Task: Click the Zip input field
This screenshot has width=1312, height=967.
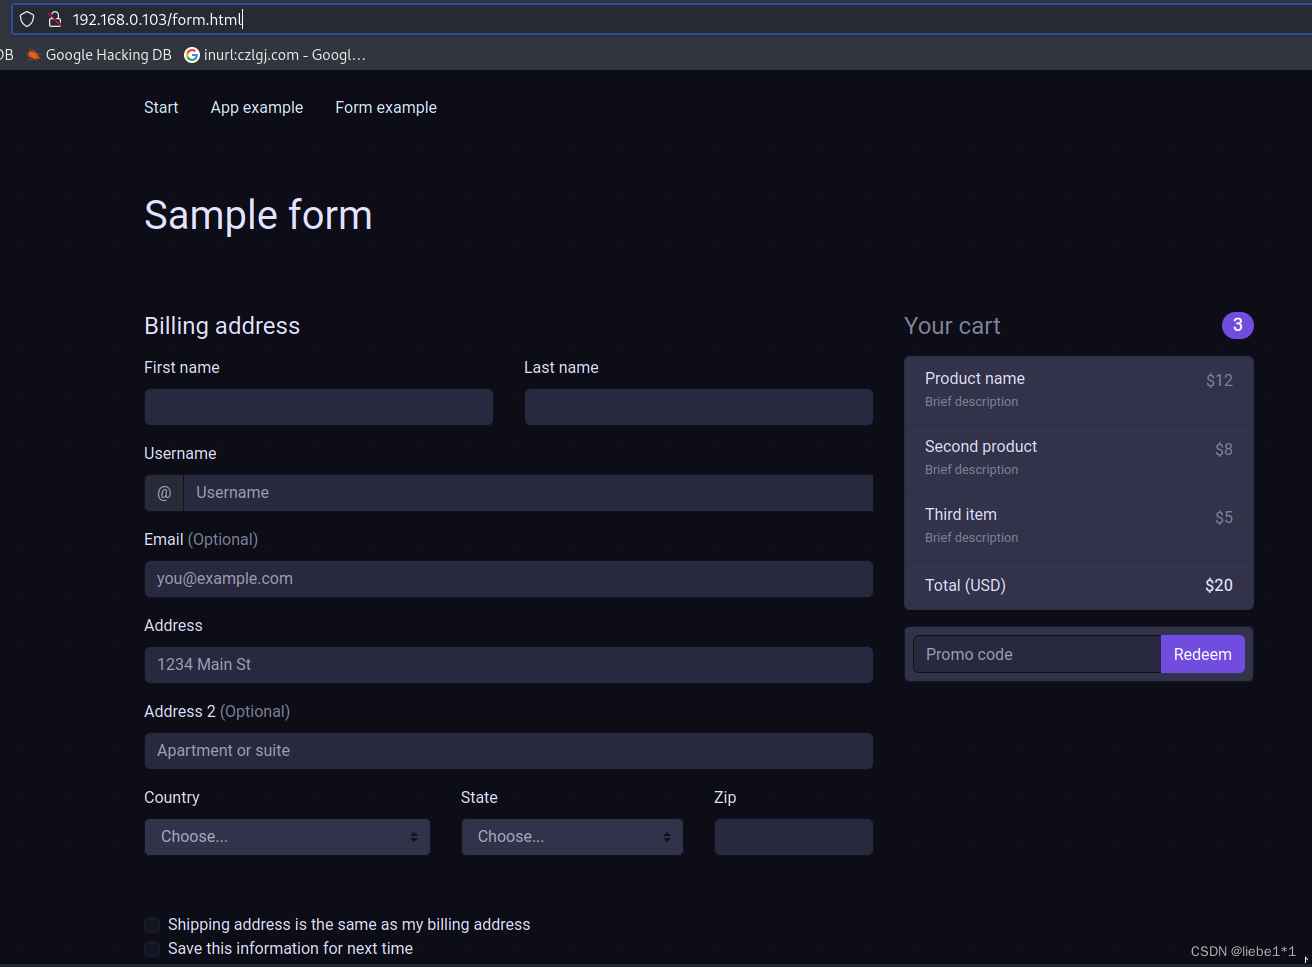Action: click(794, 837)
